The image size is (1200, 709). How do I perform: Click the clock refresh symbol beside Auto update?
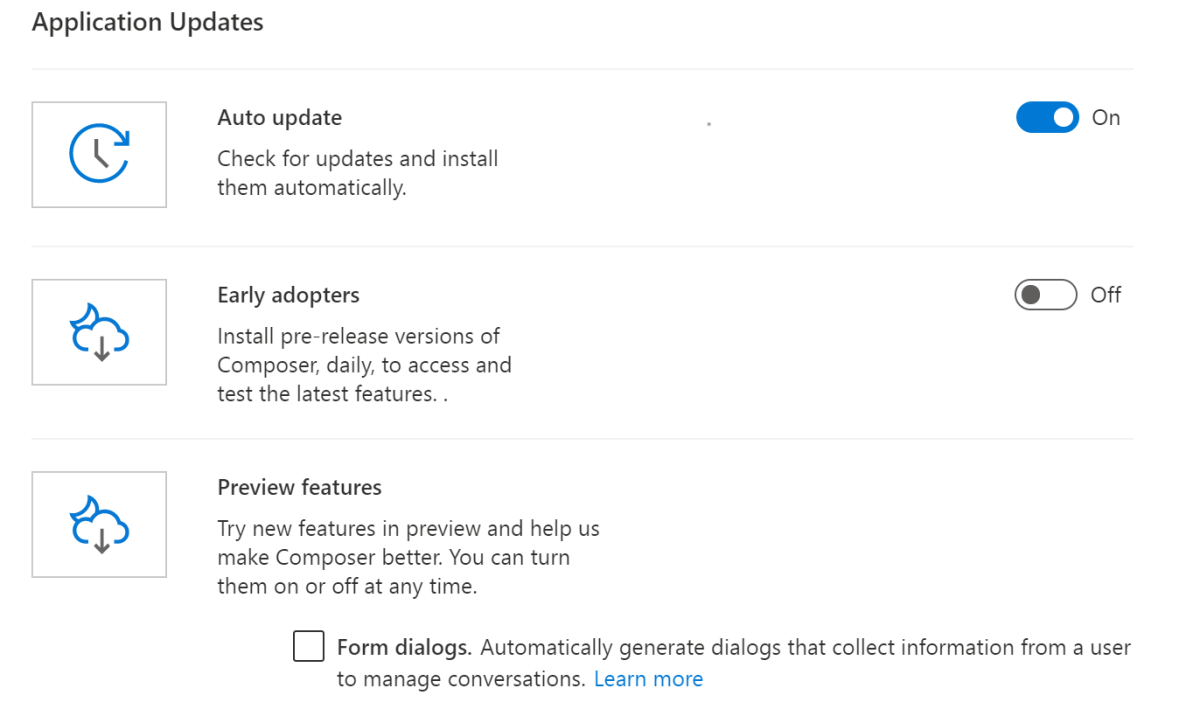[99, 154]
